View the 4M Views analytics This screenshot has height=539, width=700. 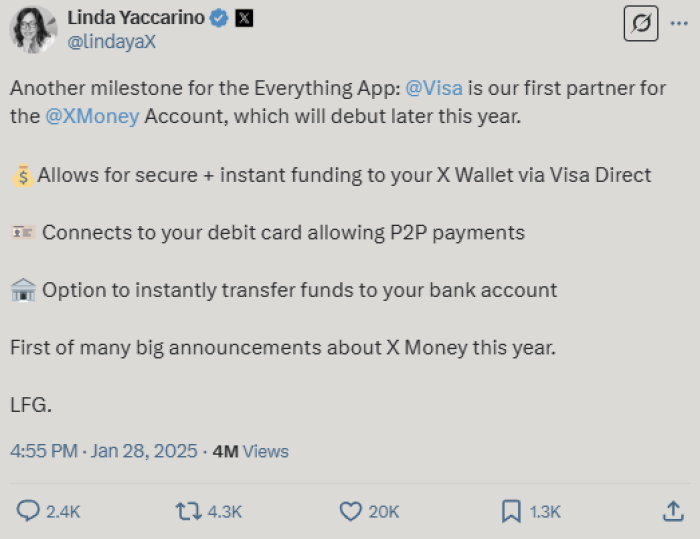(x=250, y=451)
